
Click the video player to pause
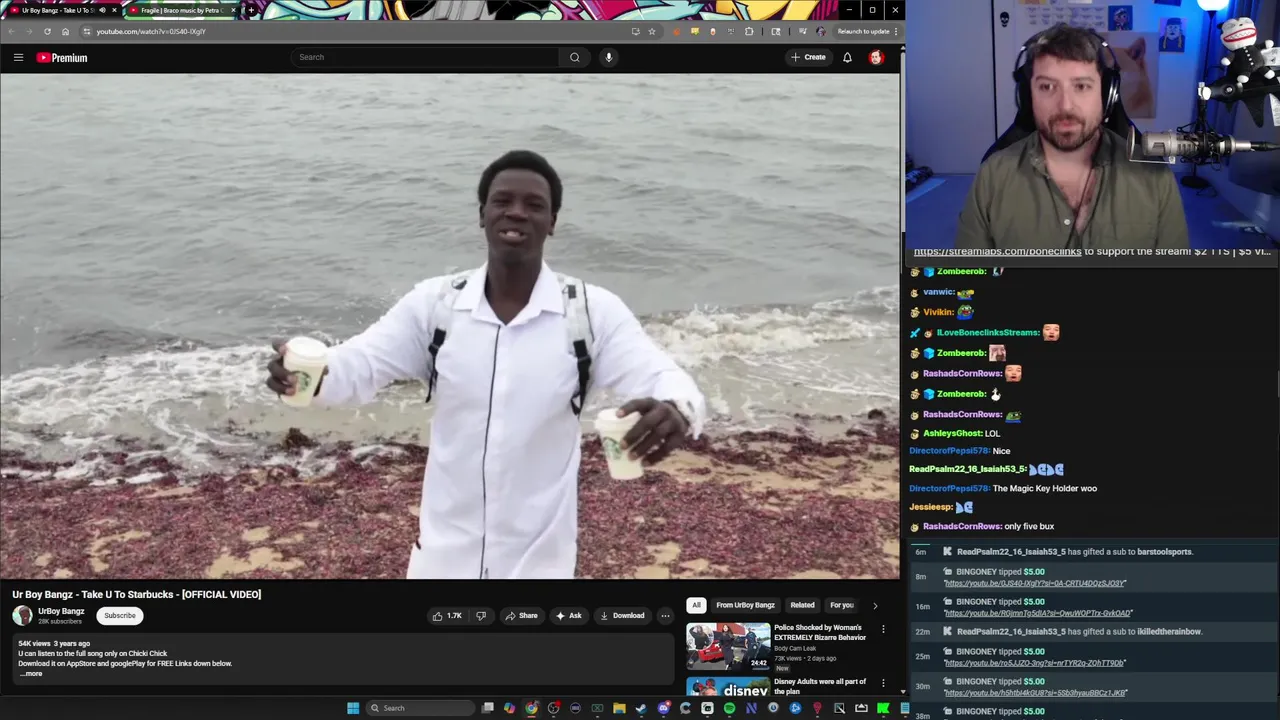pos(450,325)
